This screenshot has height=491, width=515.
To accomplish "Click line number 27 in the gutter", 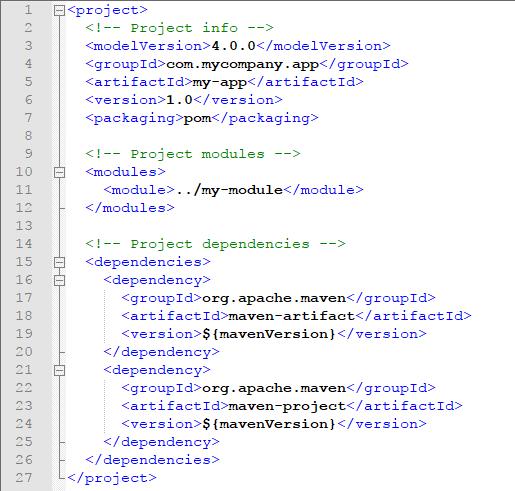I will click(x=24, y=478).
